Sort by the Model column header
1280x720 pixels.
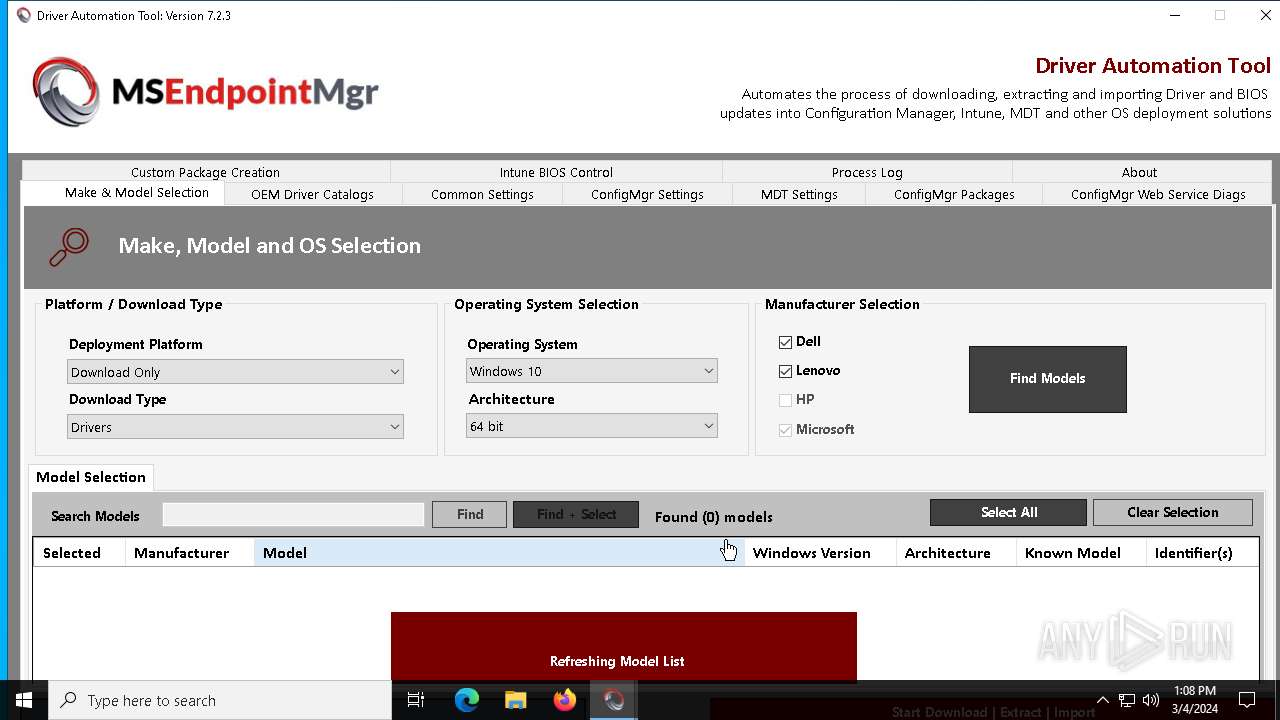tap(499, 553)
